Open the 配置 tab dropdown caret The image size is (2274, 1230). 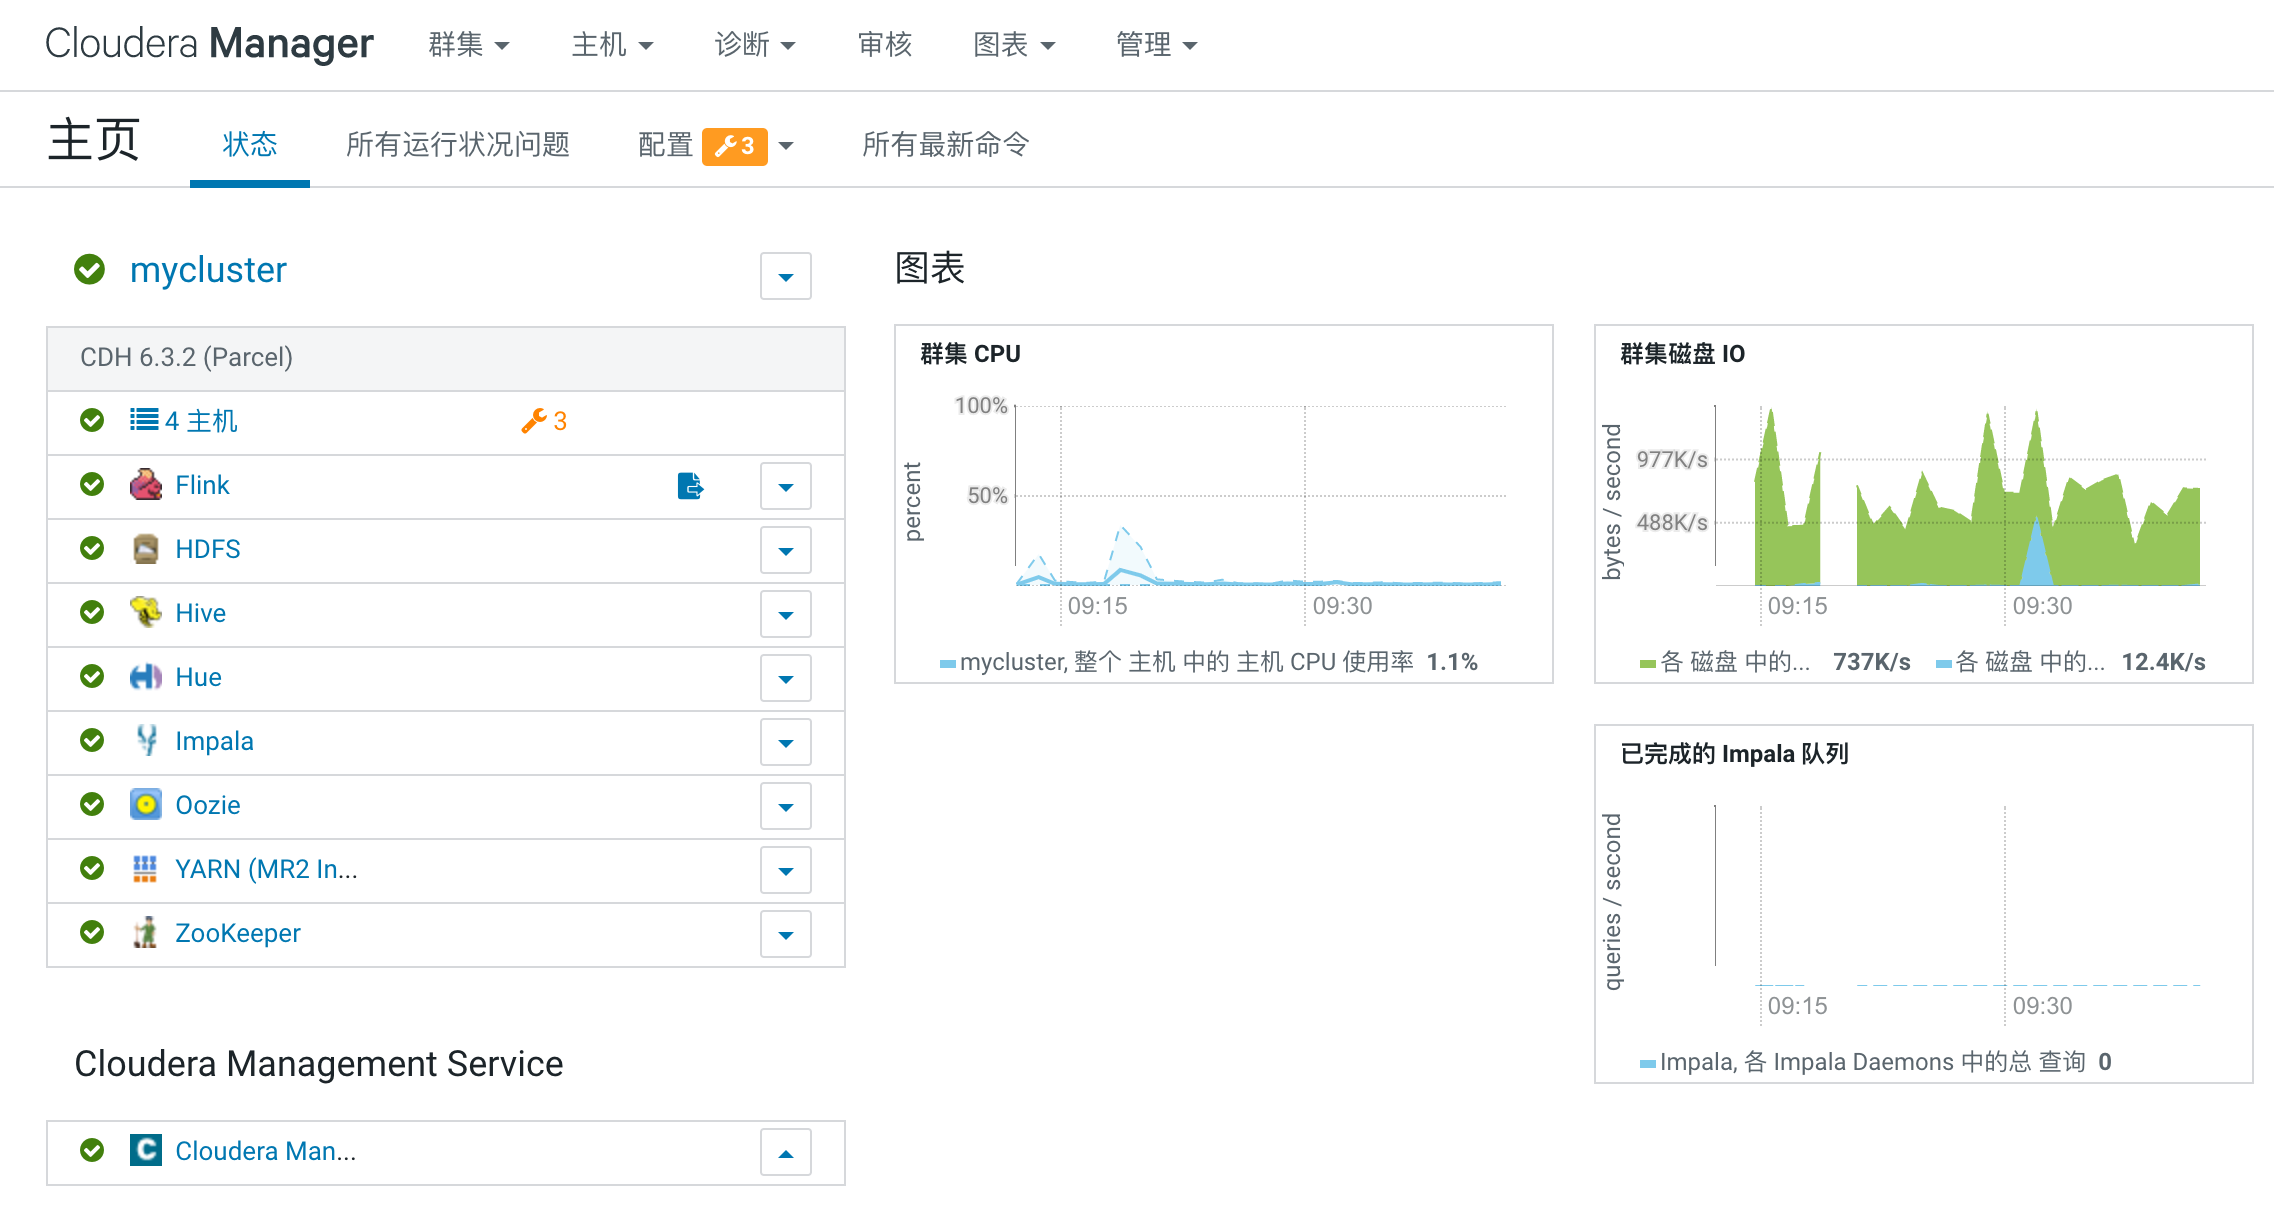pyautogui.click(x=788, y=146)
